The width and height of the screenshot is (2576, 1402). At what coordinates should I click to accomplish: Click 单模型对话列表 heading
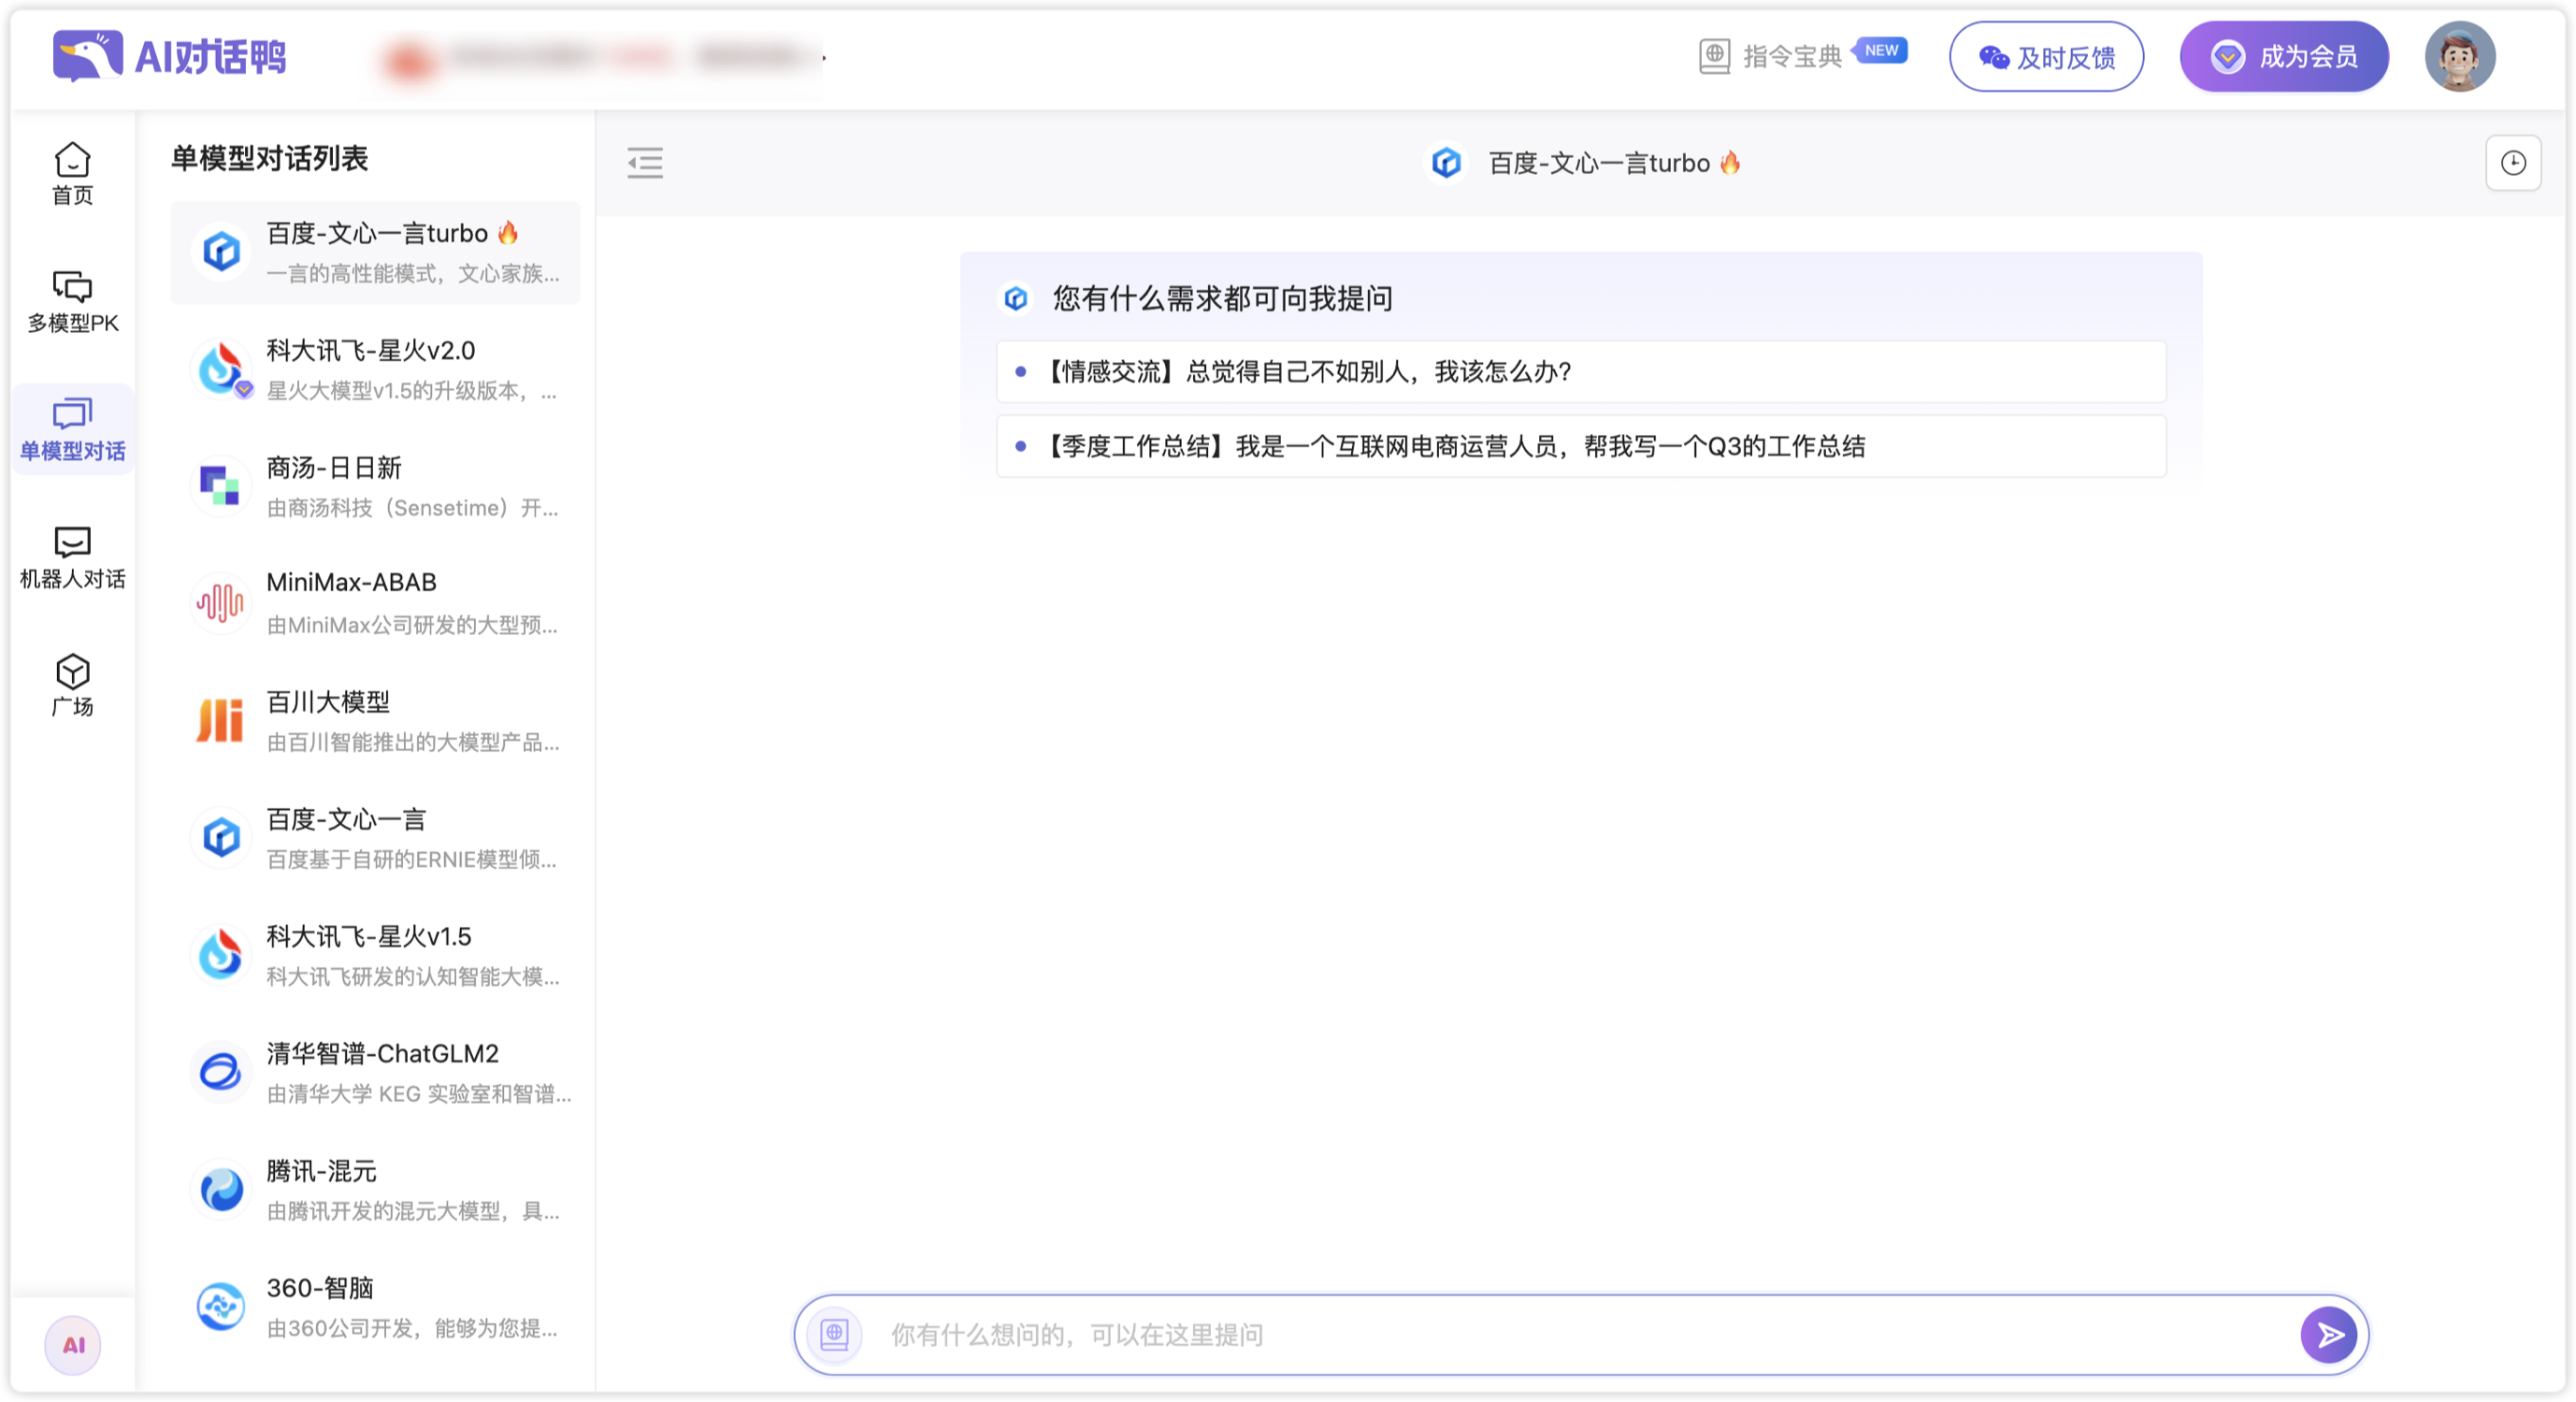coord(269,158)
